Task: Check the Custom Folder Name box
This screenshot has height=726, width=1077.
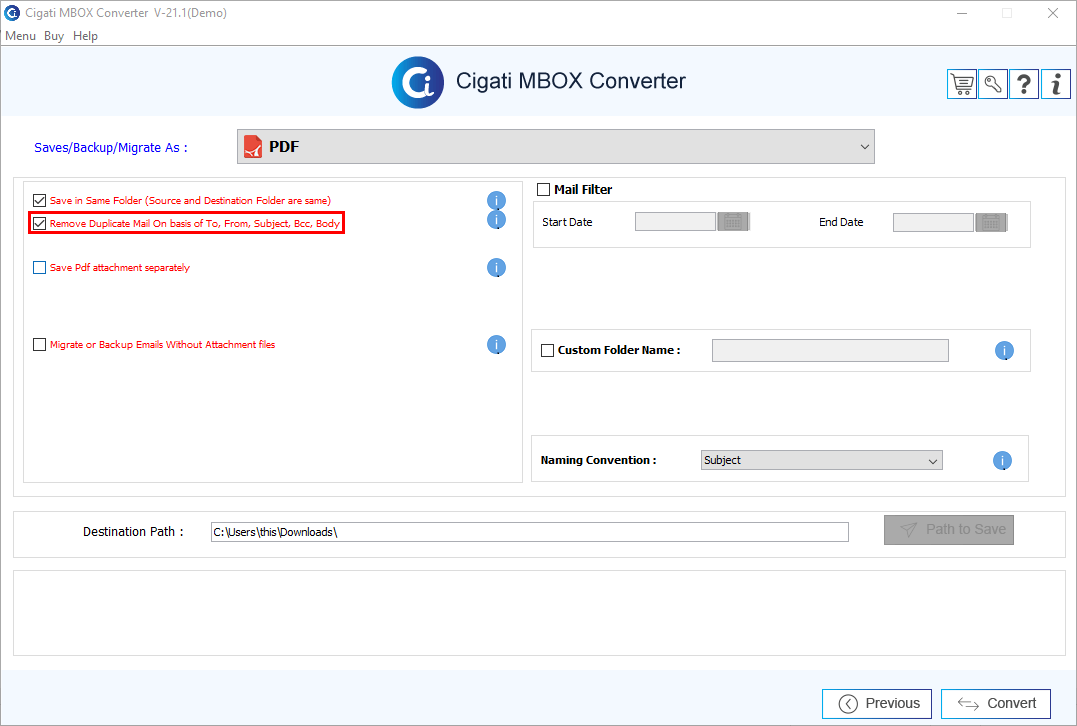Action: pos(547,350)
